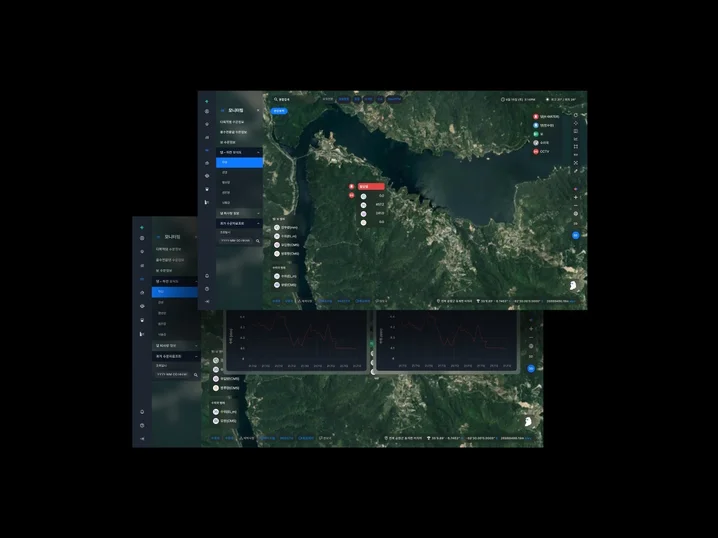Collapse the monitoring panel header chevron
The width and height of the screenshot is (718, 538).
(x=257, y=109)
